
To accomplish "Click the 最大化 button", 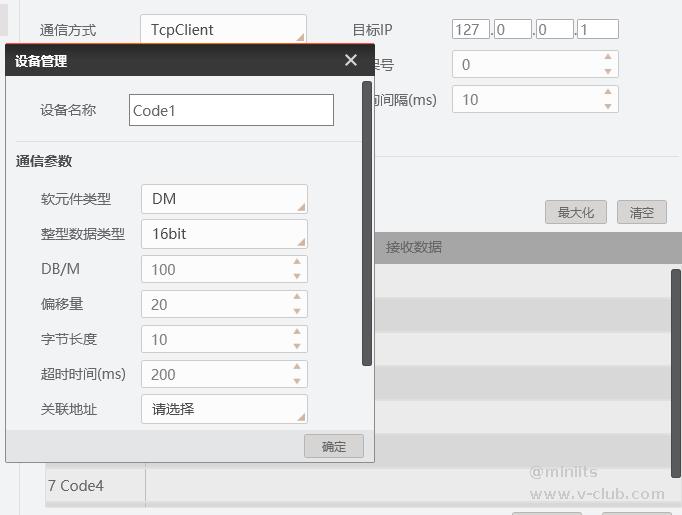I will pos(576,212).
